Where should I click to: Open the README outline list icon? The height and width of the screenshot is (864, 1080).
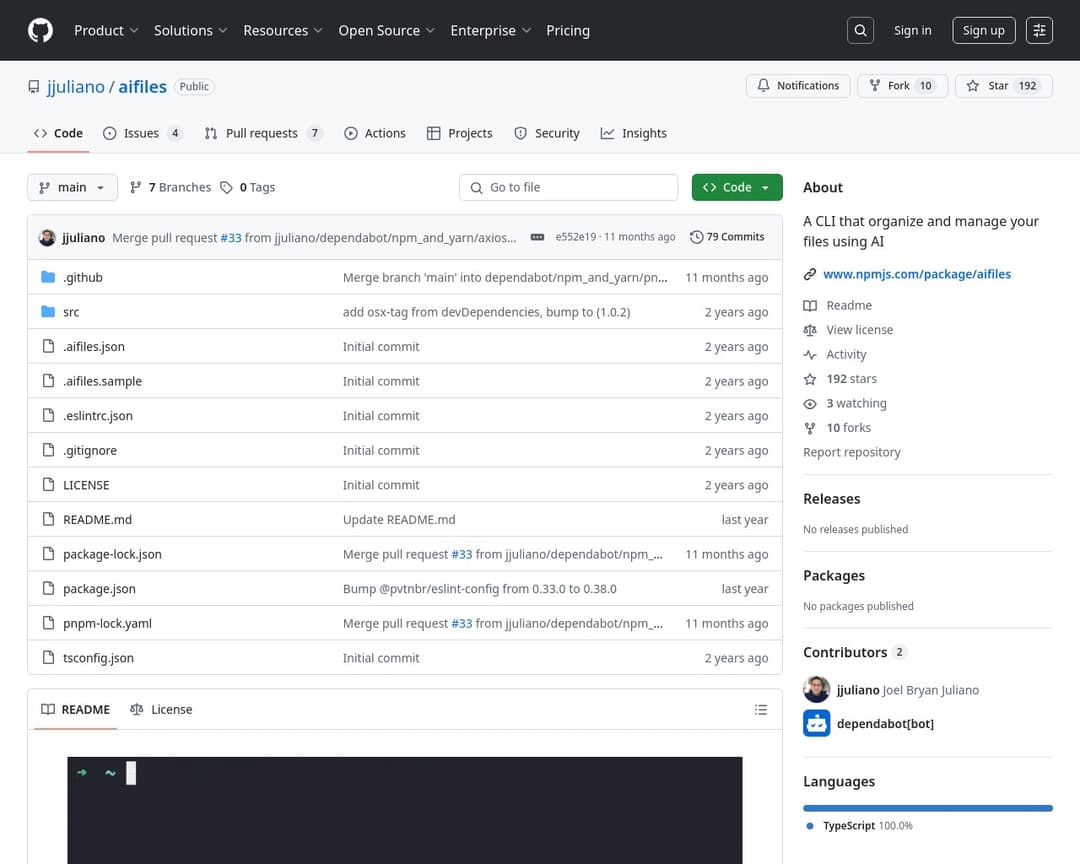760,710
